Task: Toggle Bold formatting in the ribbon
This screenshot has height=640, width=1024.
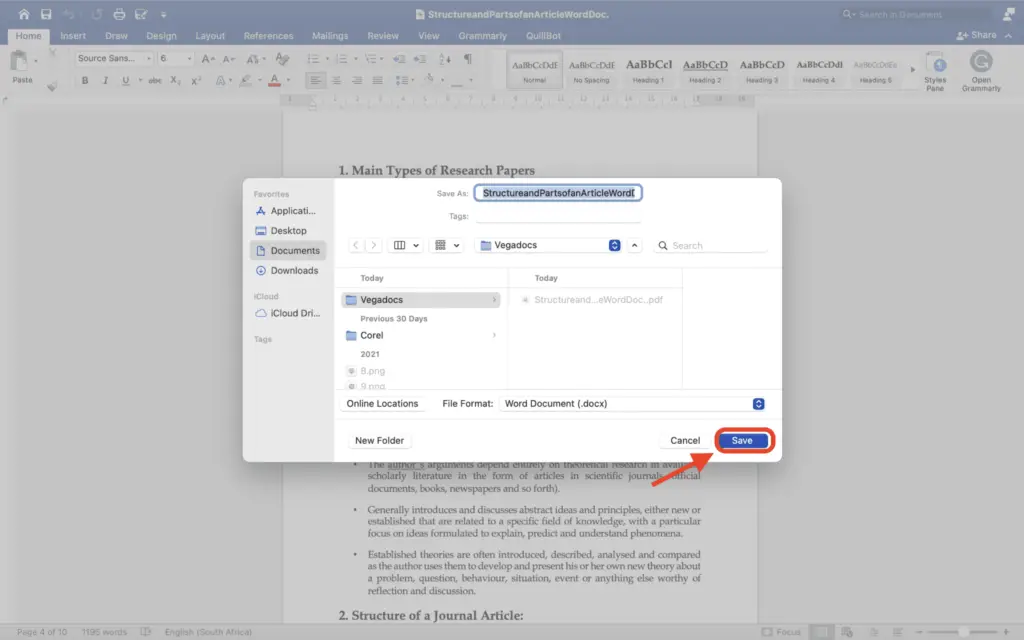Action: coord(84,80)
